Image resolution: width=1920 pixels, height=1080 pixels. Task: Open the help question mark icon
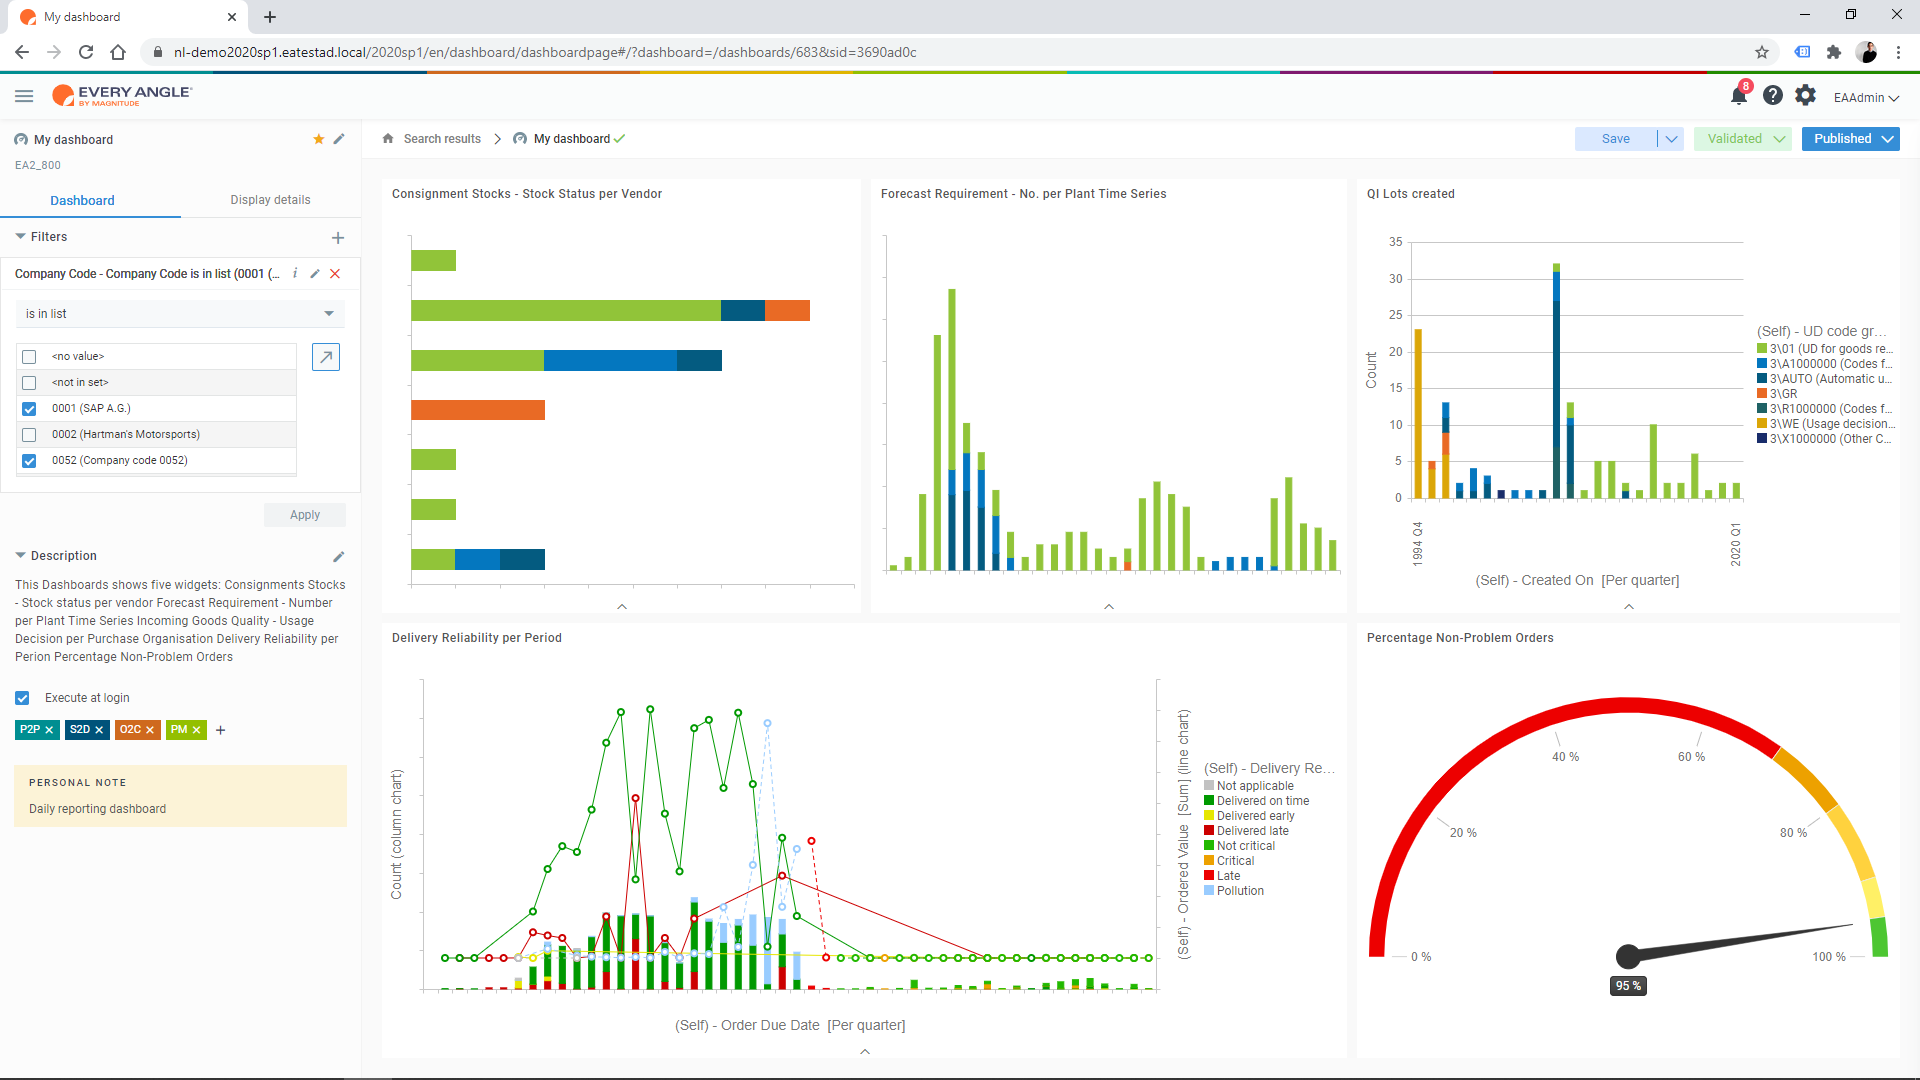pyautogui.click(x=1772, y=96)
